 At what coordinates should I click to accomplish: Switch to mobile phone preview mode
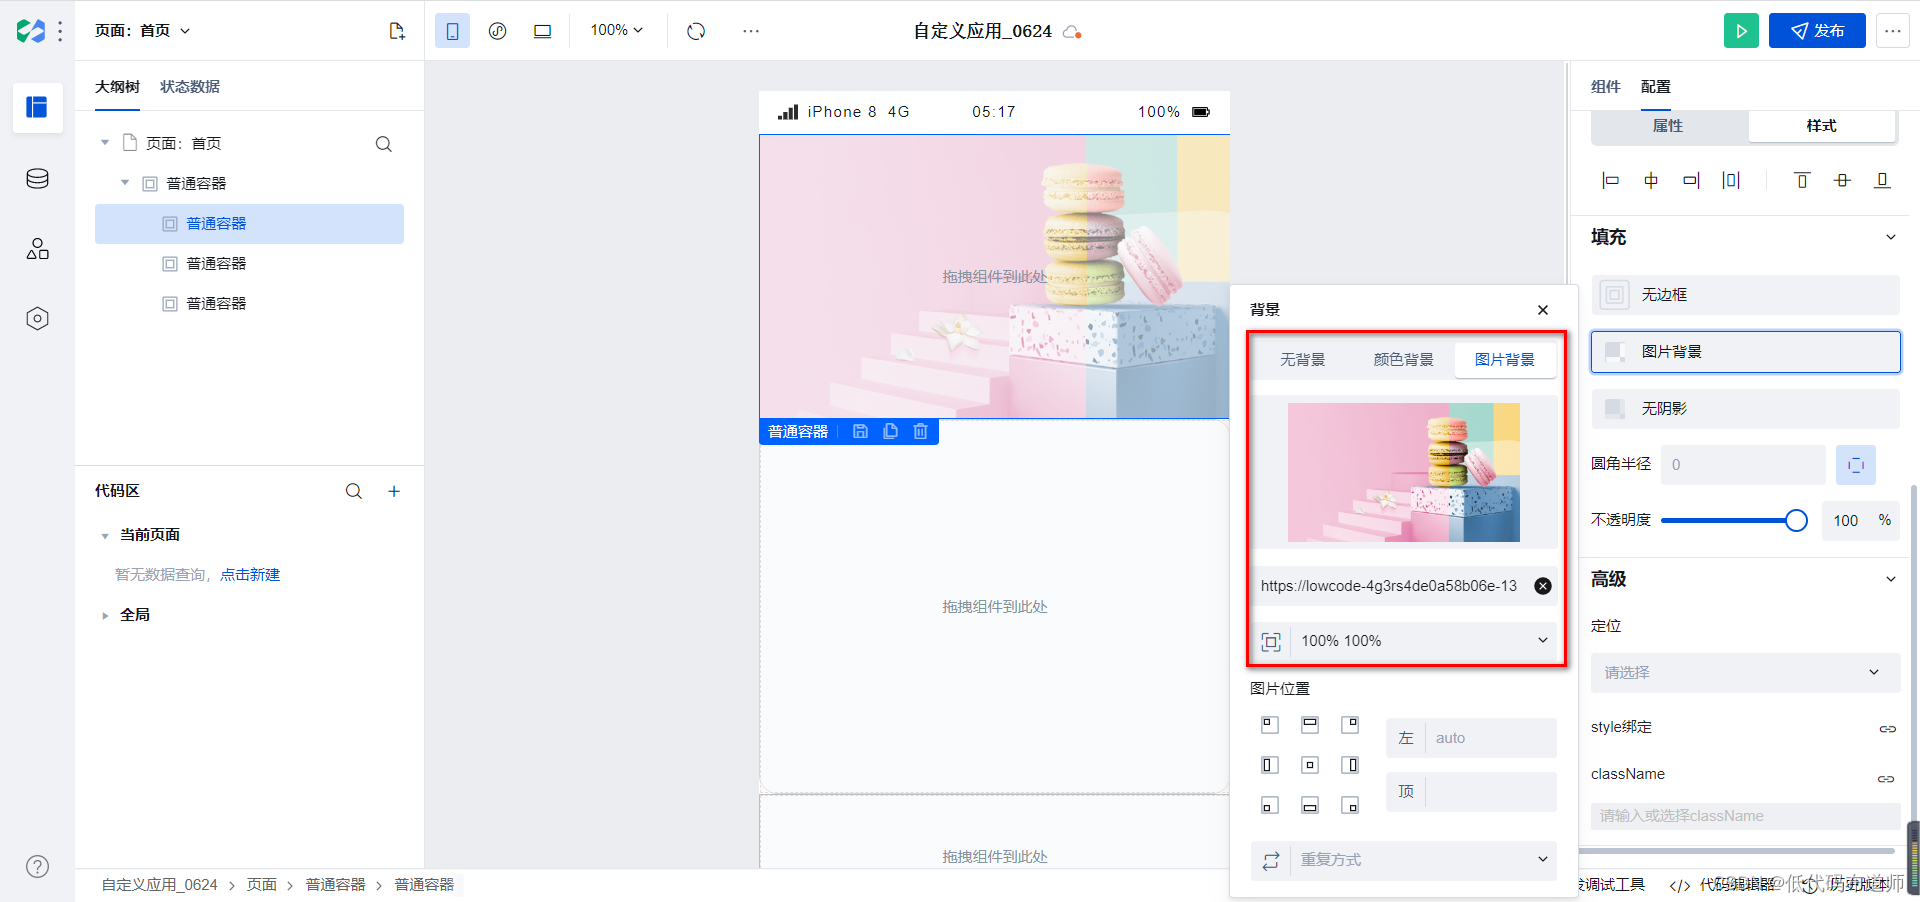click(x=452, y=31)
